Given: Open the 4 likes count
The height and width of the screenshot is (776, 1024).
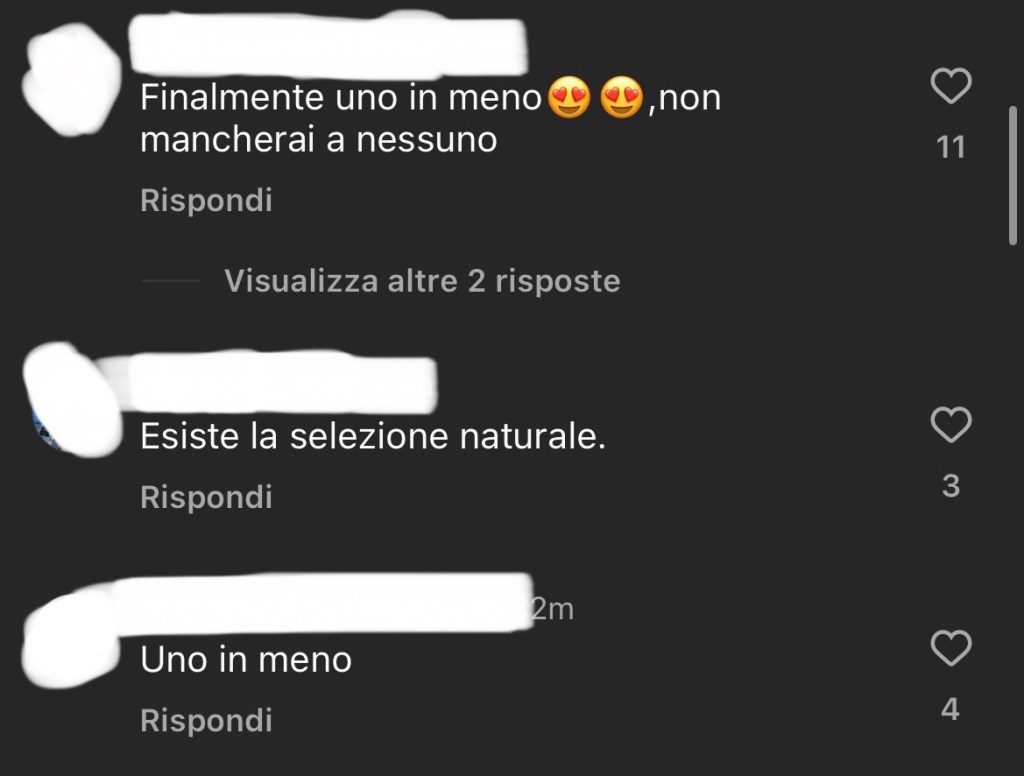Looking at the screenshot, I should pyautogui.click(x=950, y=709).
